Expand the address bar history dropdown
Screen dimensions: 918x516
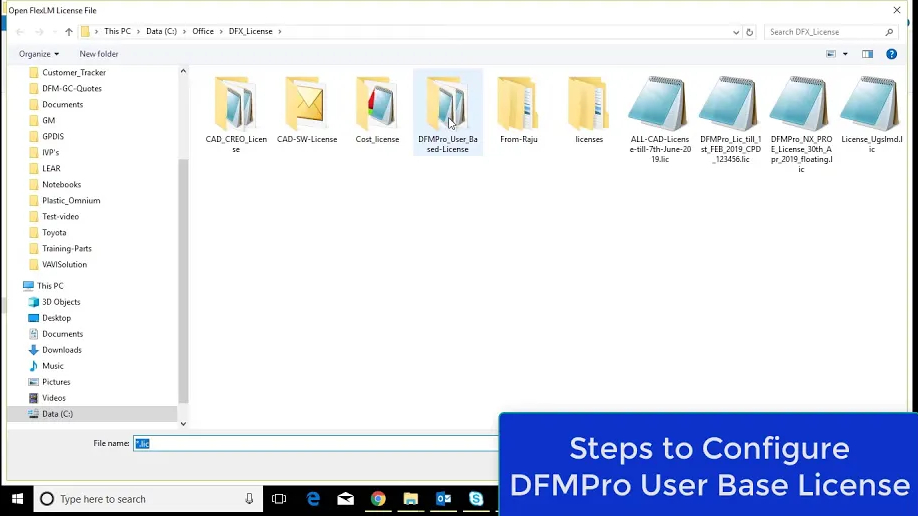pos(736,32)
